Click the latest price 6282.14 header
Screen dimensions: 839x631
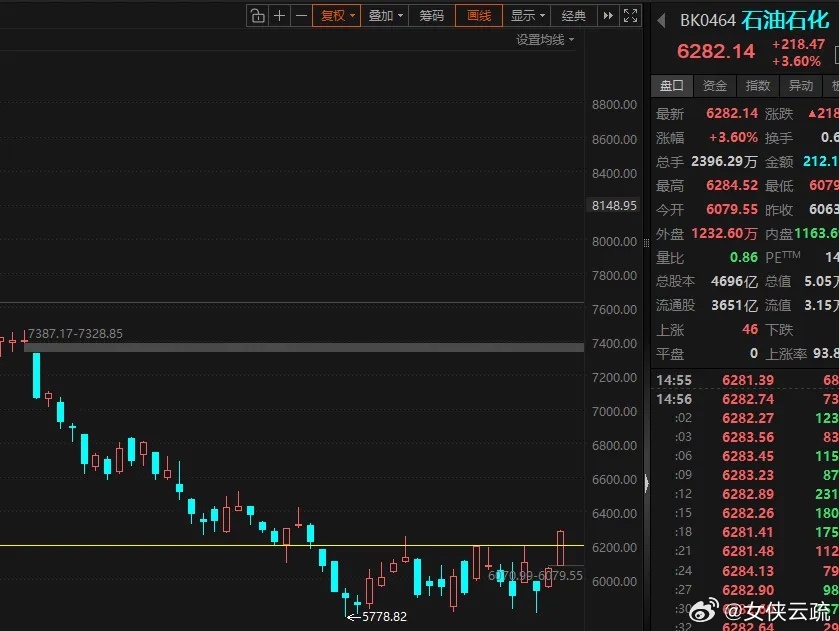tap(715, 51)
